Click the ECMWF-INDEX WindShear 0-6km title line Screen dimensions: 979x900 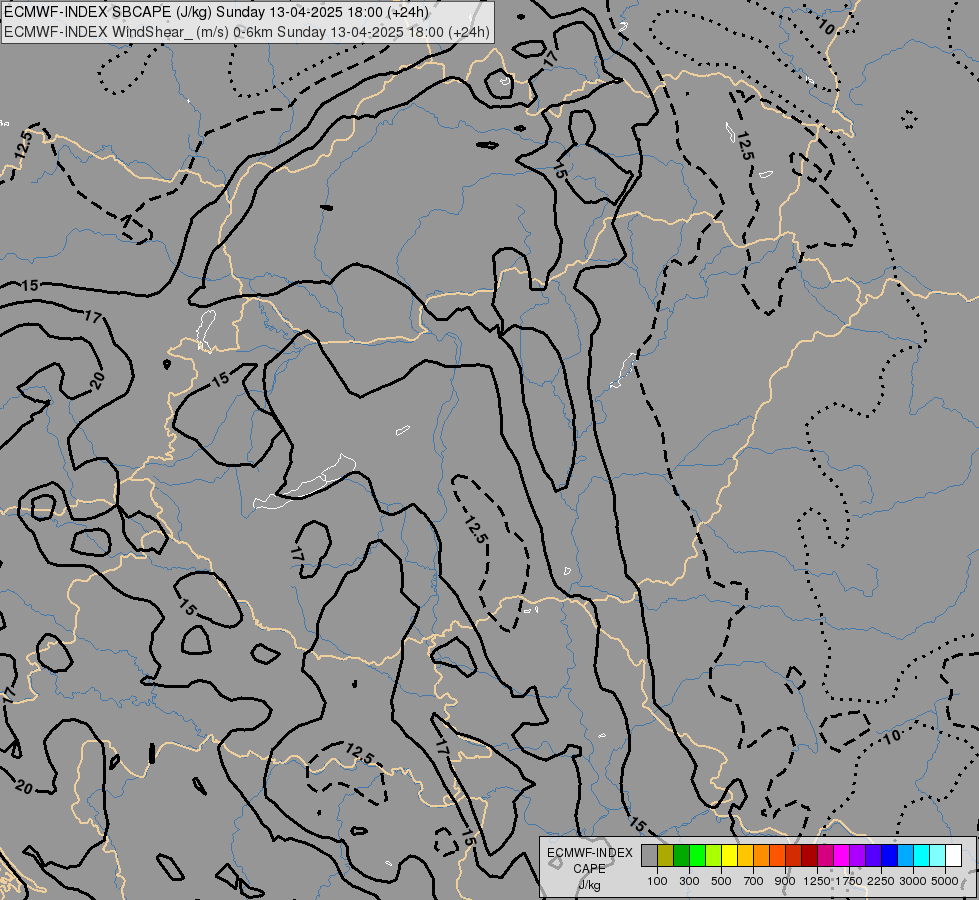pos(247,32)
